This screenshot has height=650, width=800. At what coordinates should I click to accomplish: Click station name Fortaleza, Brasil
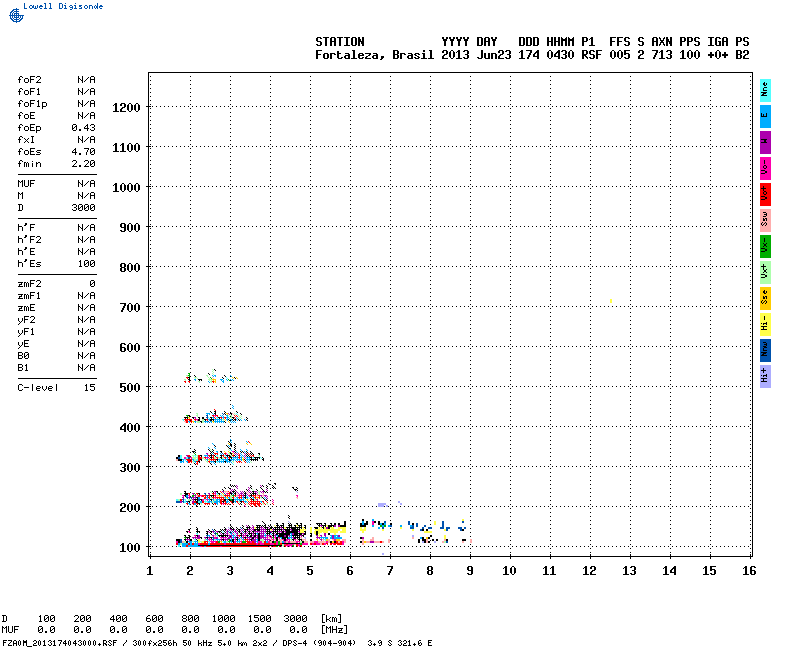click(374, 55)
